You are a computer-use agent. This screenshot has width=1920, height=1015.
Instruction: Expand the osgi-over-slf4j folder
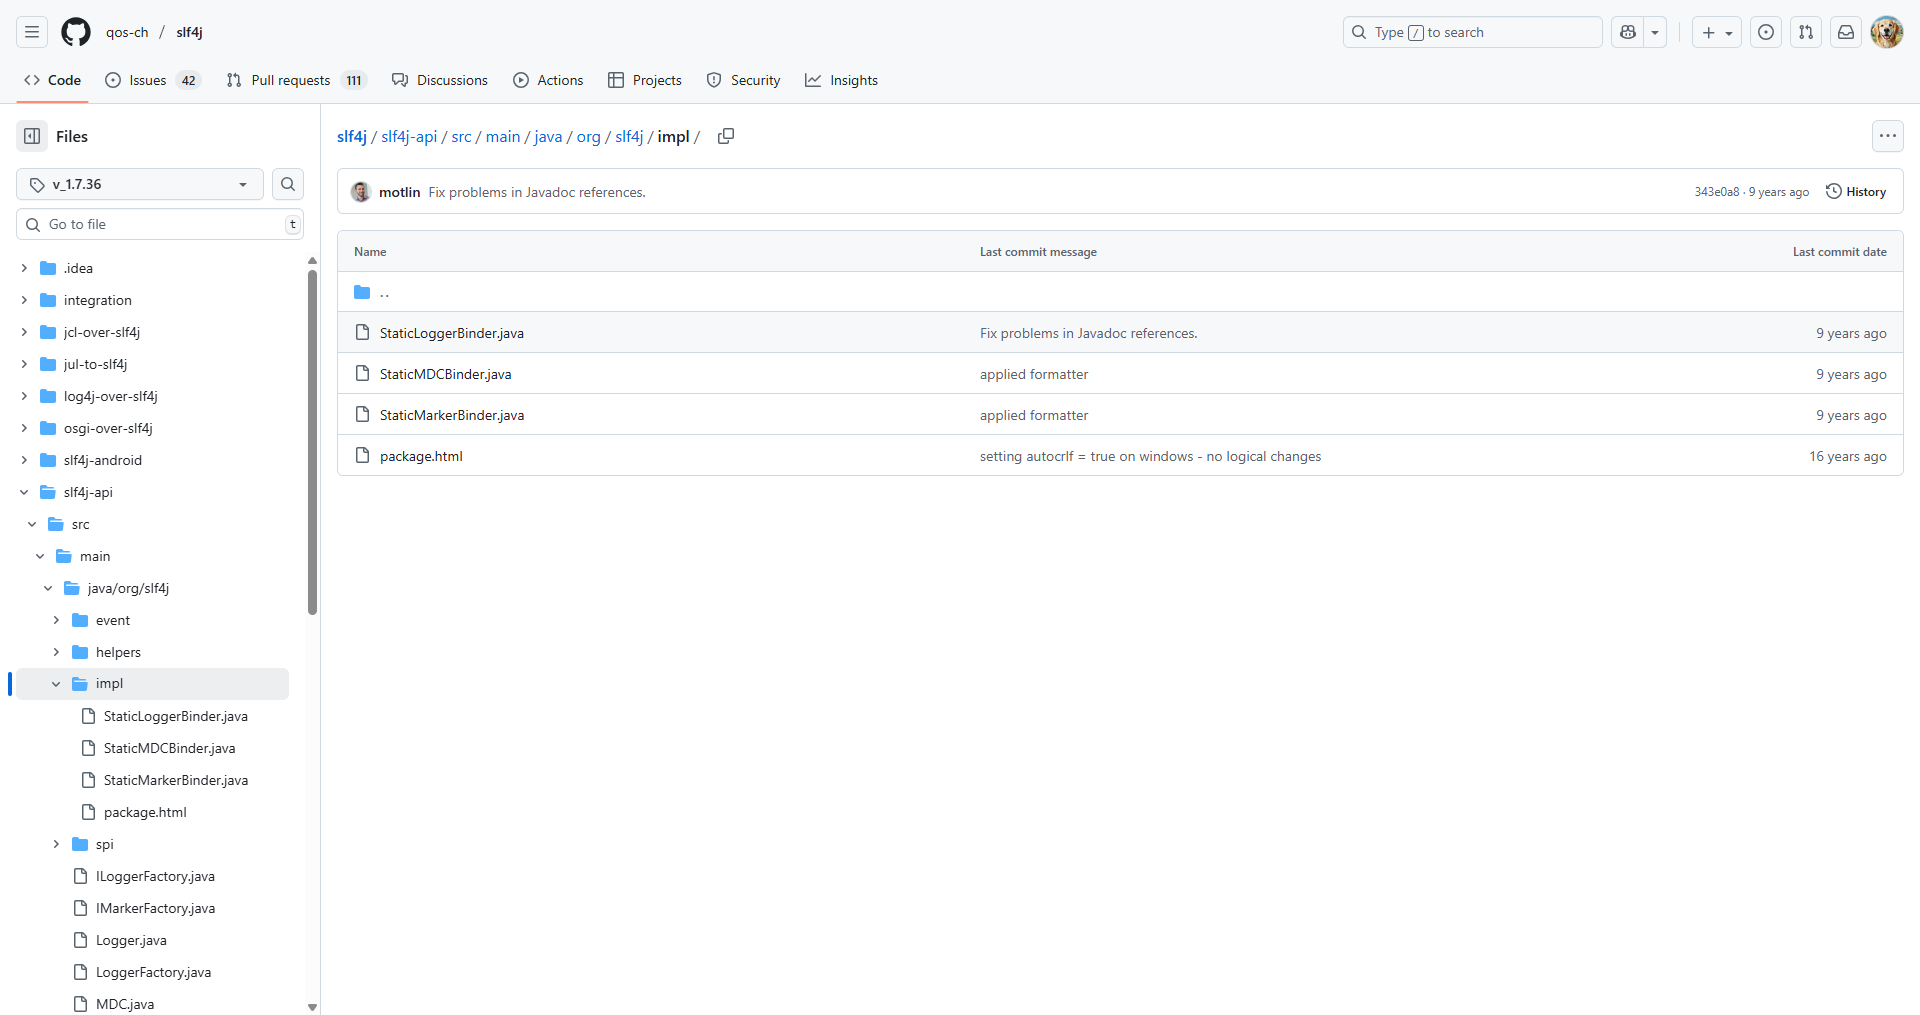click(x=24, y=428)
